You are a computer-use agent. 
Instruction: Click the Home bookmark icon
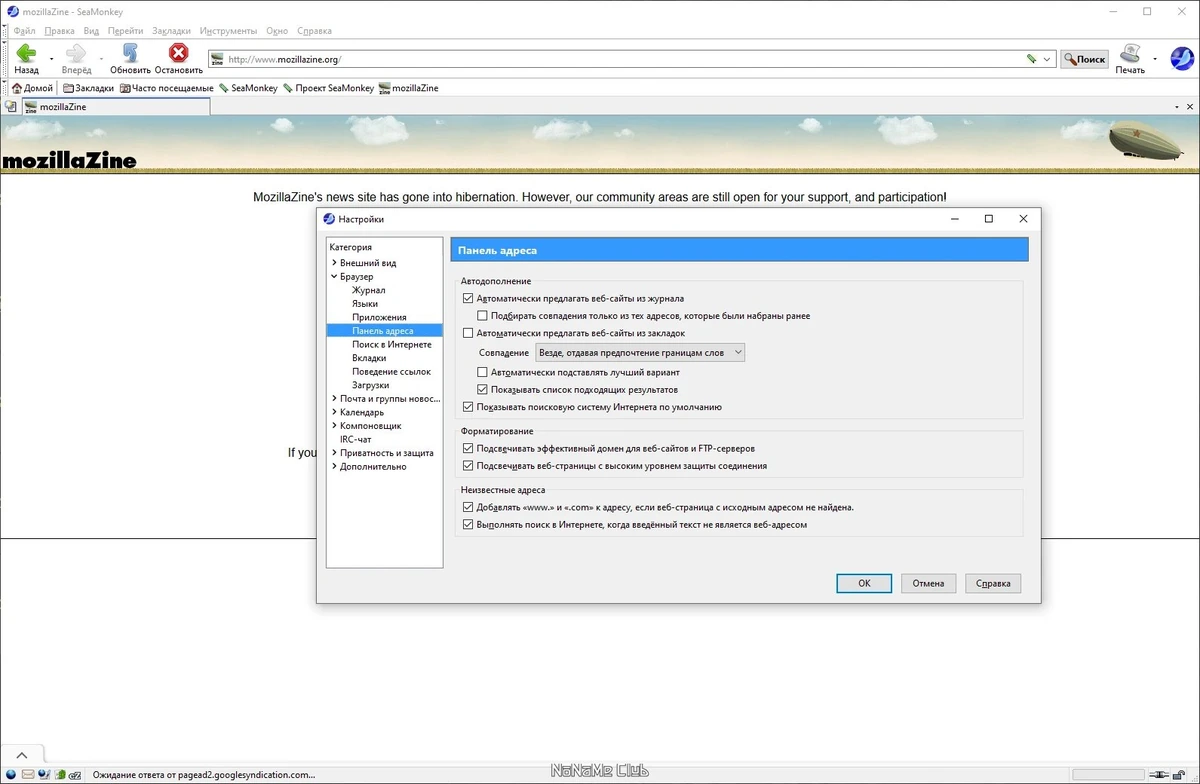click(x=17, y=88)
